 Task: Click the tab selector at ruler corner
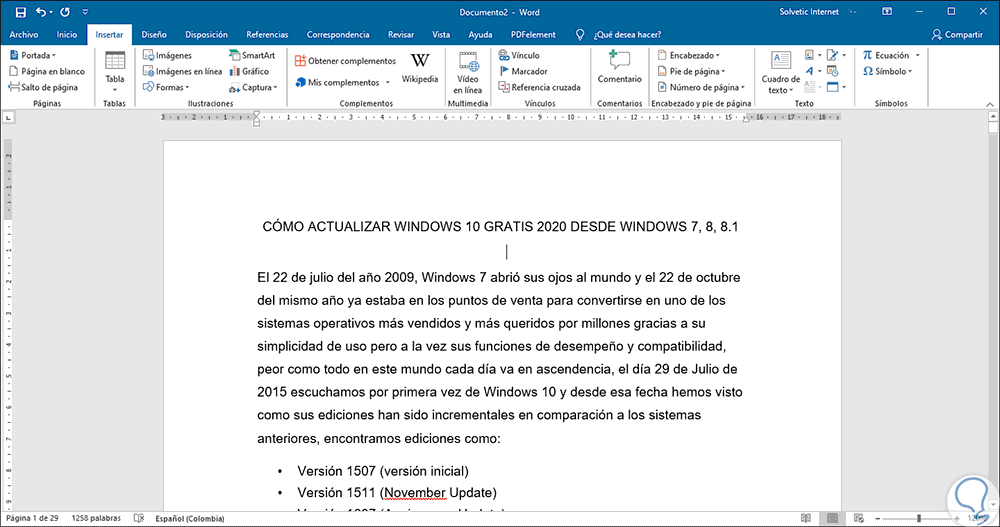(x=8, y=117)
